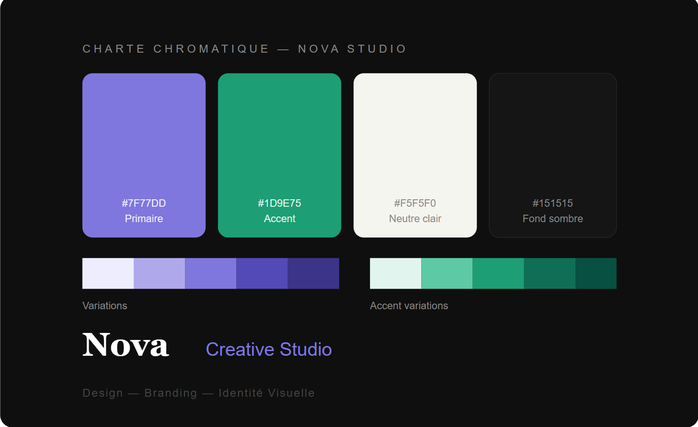
Task: Pick the darkest green accent variation swatch
Action: point(596,273)
